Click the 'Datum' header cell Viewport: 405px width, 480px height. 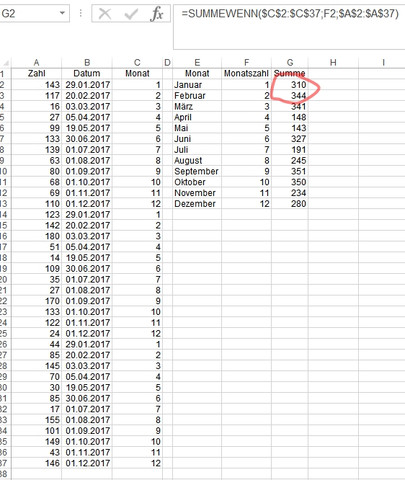pyautogui.click(x=87, y=73)
